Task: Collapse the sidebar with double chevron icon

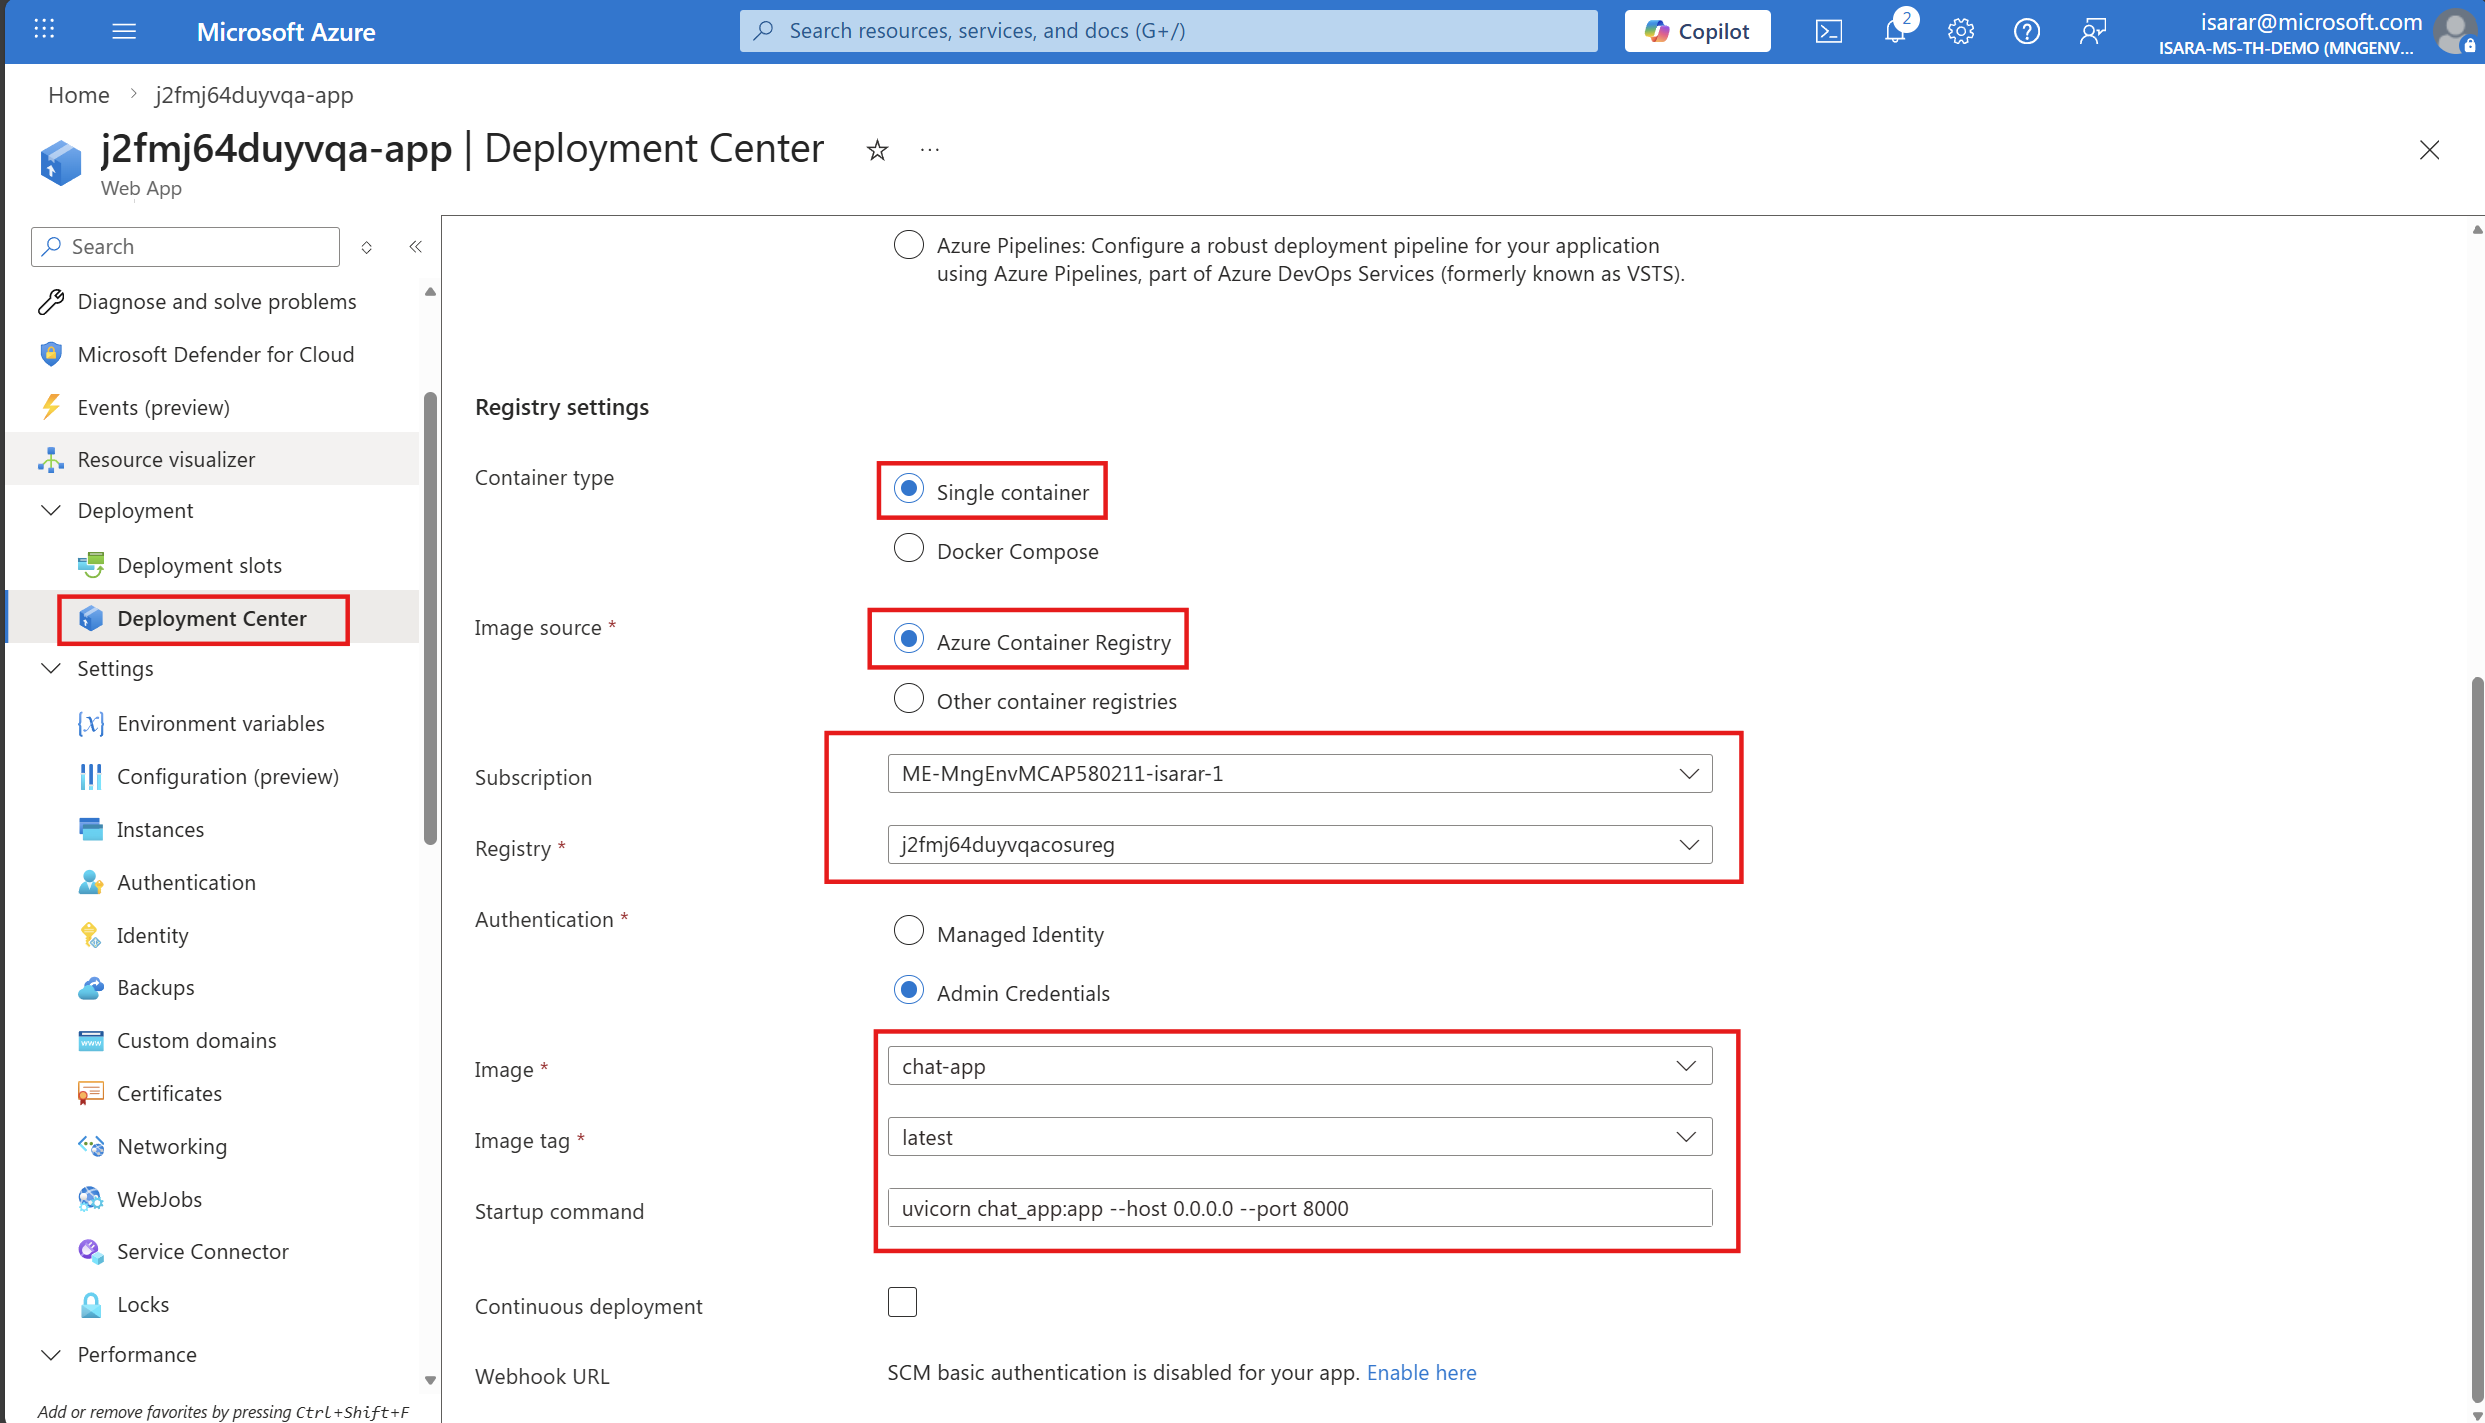Action: [x=416, y=246]
